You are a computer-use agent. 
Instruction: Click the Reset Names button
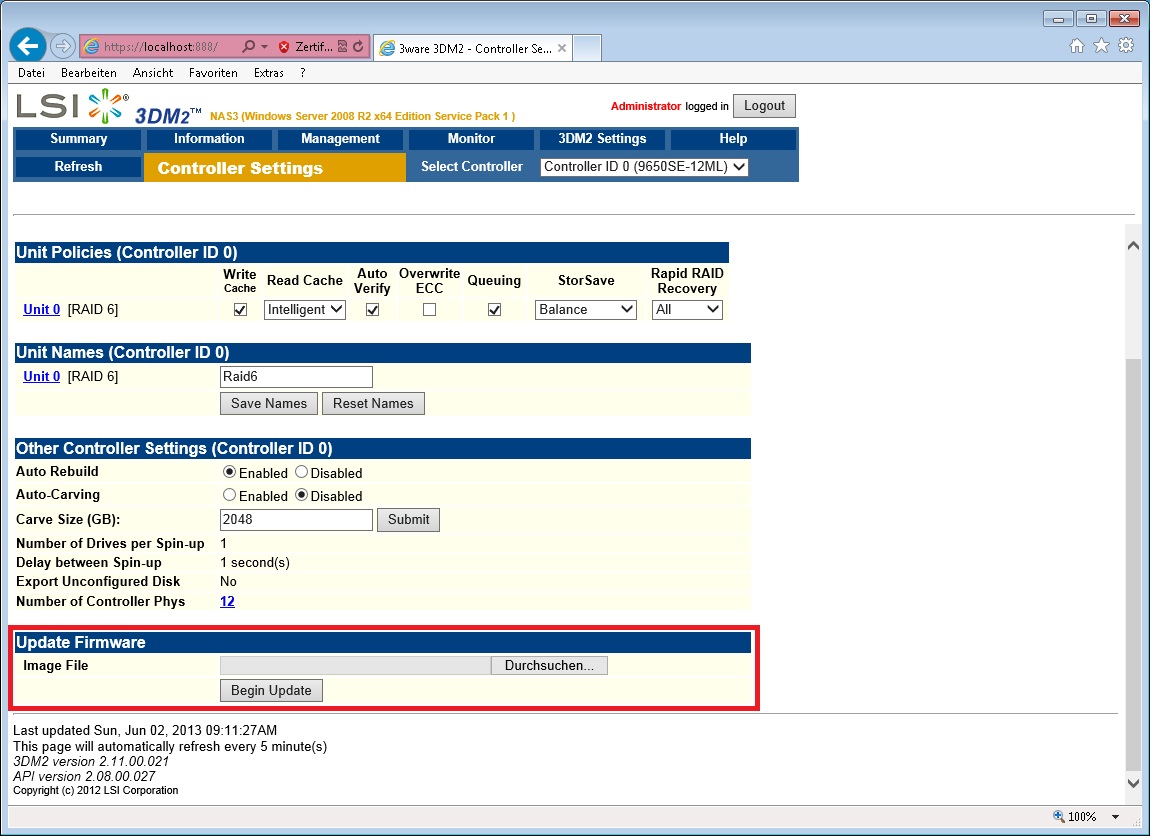(x=373, y=403)
